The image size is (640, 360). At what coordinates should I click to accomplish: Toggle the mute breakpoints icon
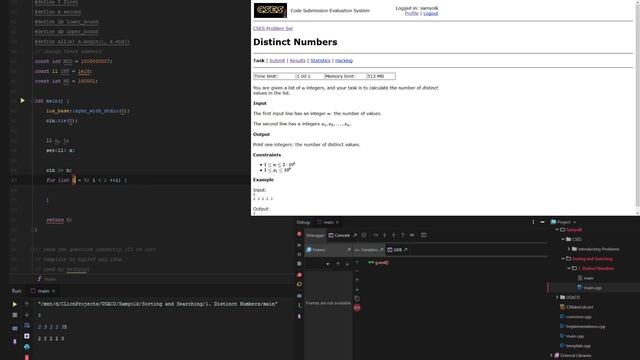coord(299,284)
